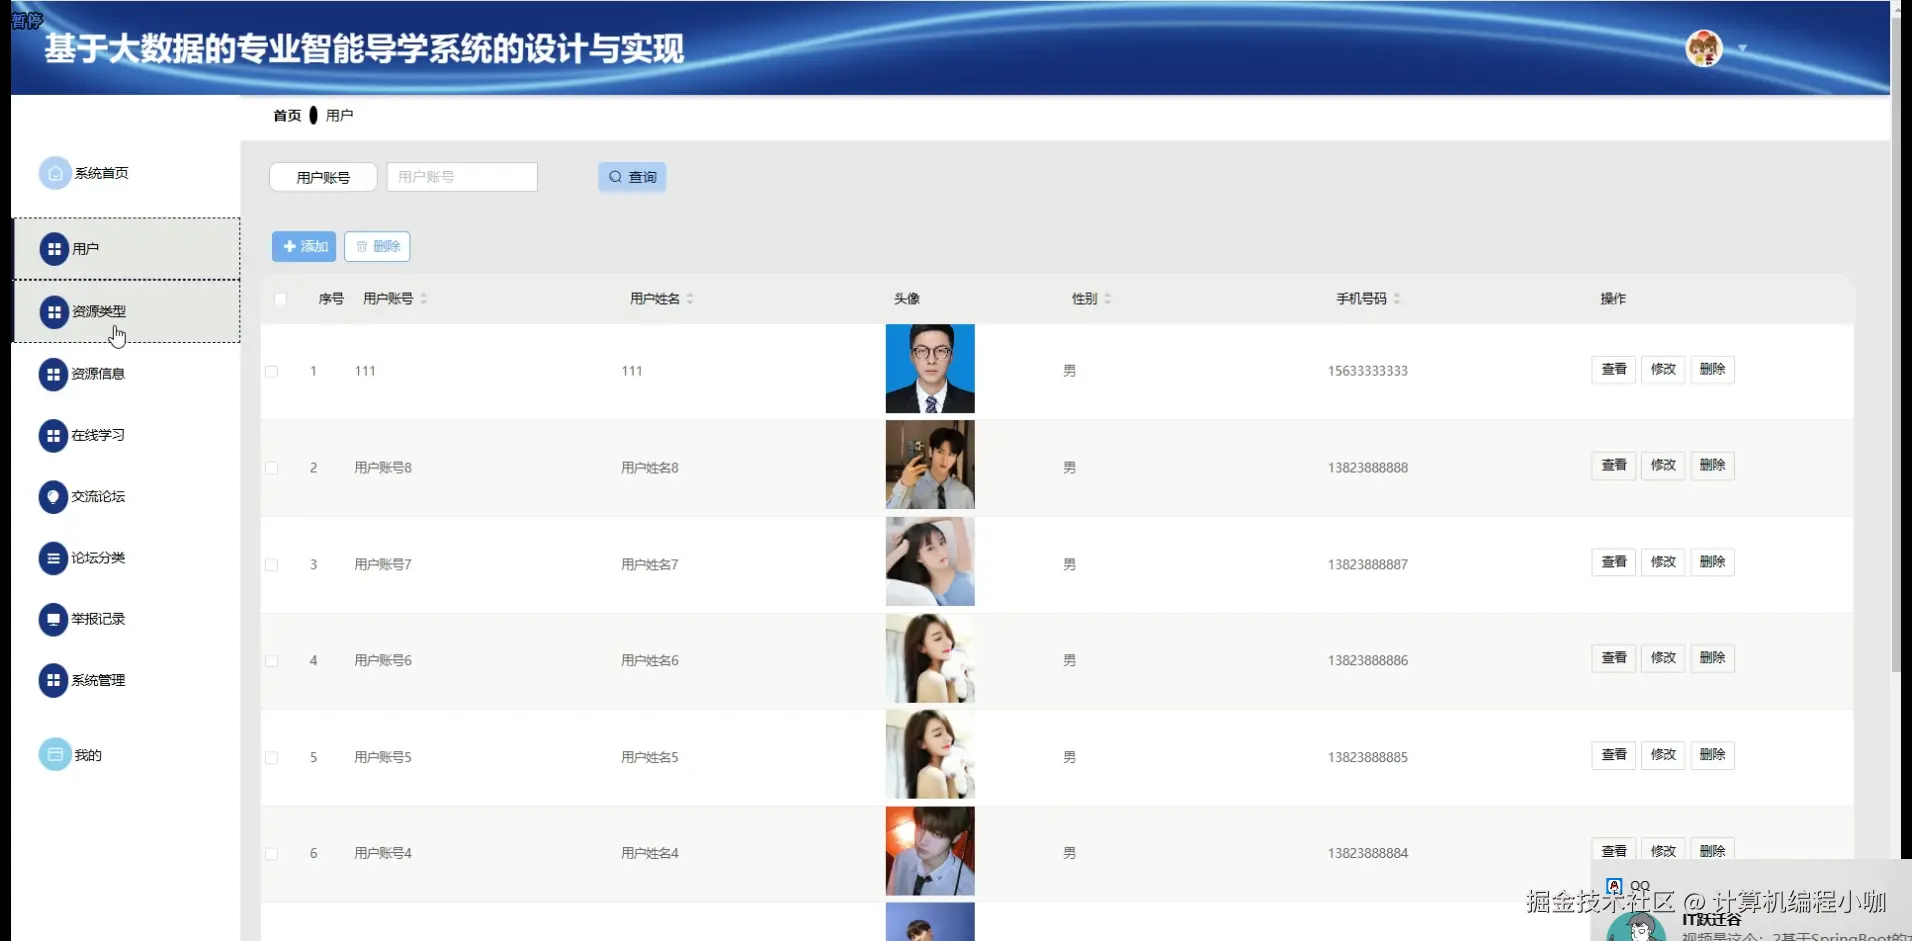
Task: Open the avatar photo of 用户姓名5
Action: coord(930,755)
